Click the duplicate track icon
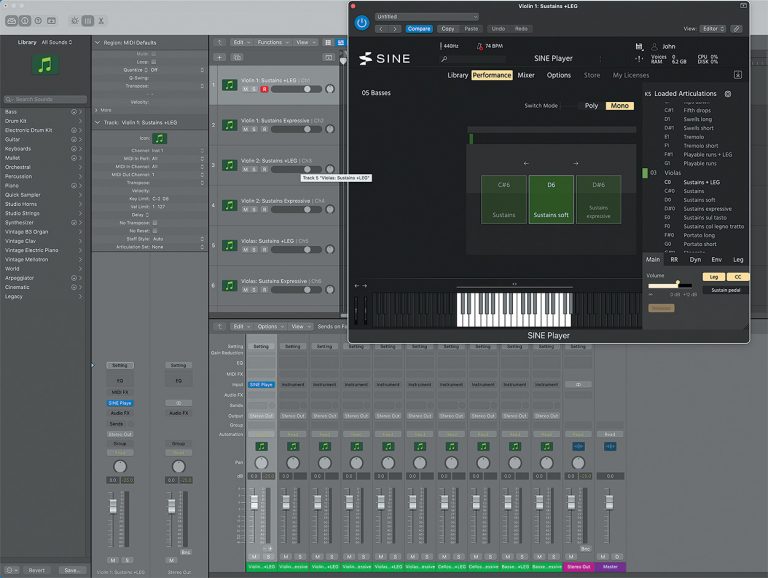 (x=239, y=57)
